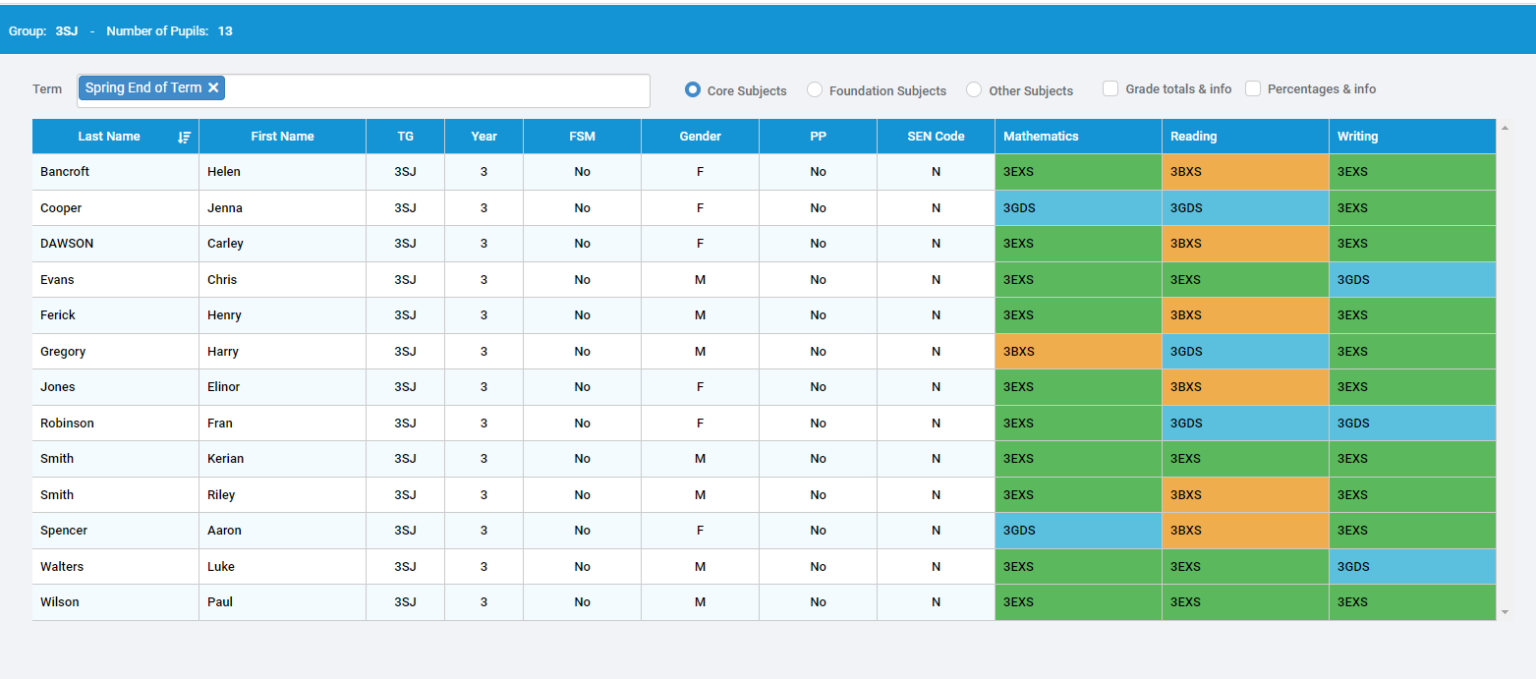Click the Gender column header
1536x679 pixels.
coord(700,136)
